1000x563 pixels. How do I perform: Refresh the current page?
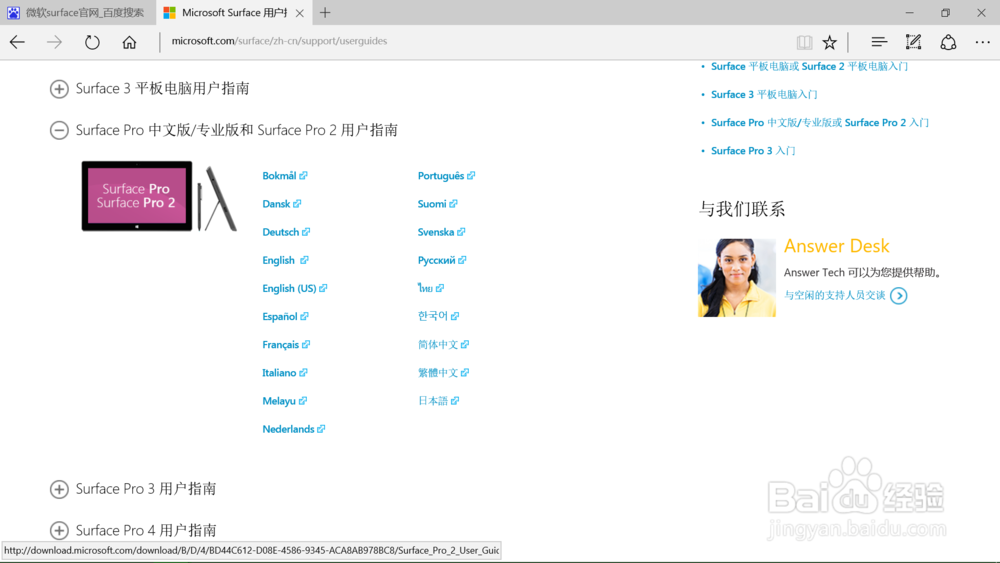(92, 42)
